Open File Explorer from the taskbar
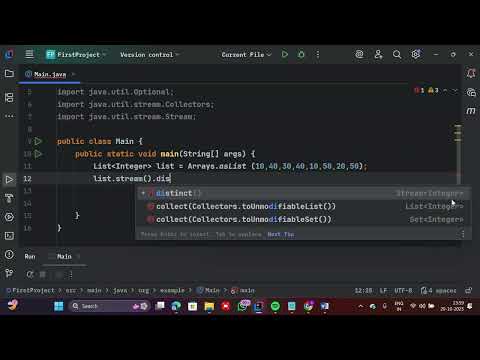Screen dimensions: 480x360 point(209,306)
